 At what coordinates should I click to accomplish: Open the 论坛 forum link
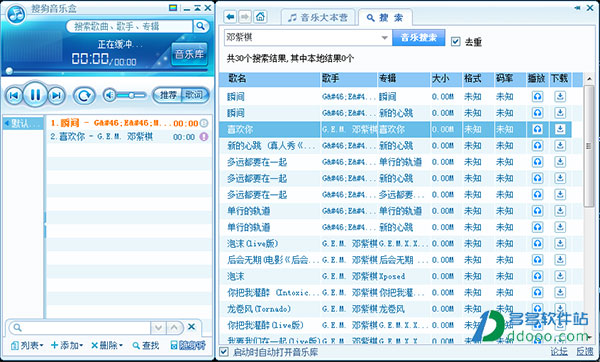click(x=559, y=351)
